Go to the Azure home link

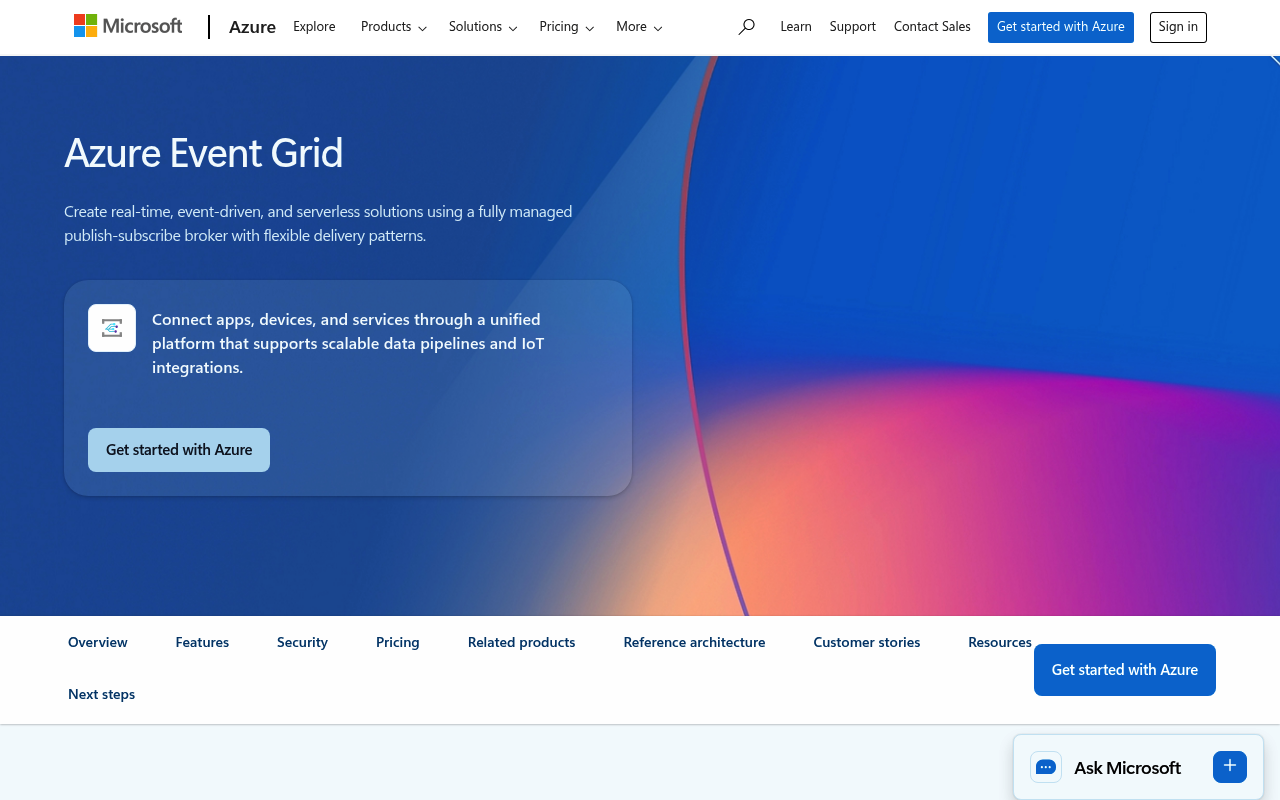[252, 27]
